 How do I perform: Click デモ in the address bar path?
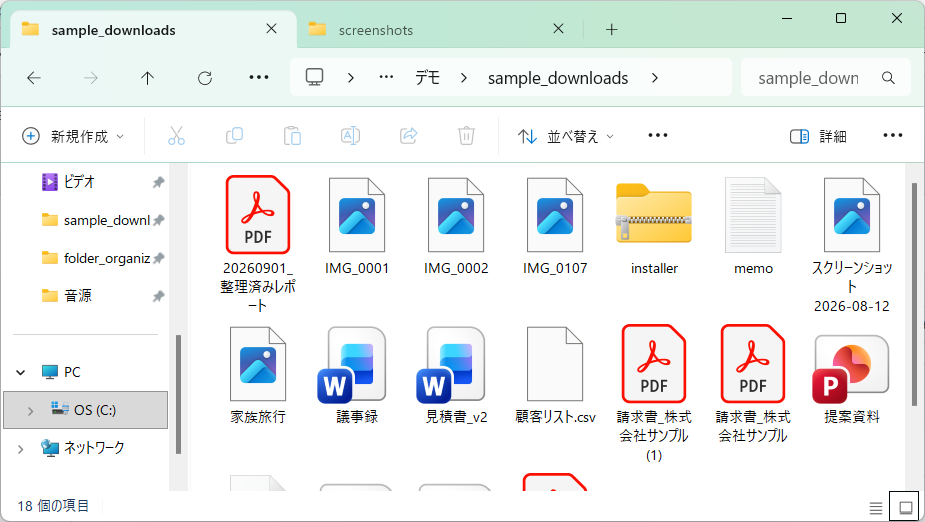pos(428,78)
